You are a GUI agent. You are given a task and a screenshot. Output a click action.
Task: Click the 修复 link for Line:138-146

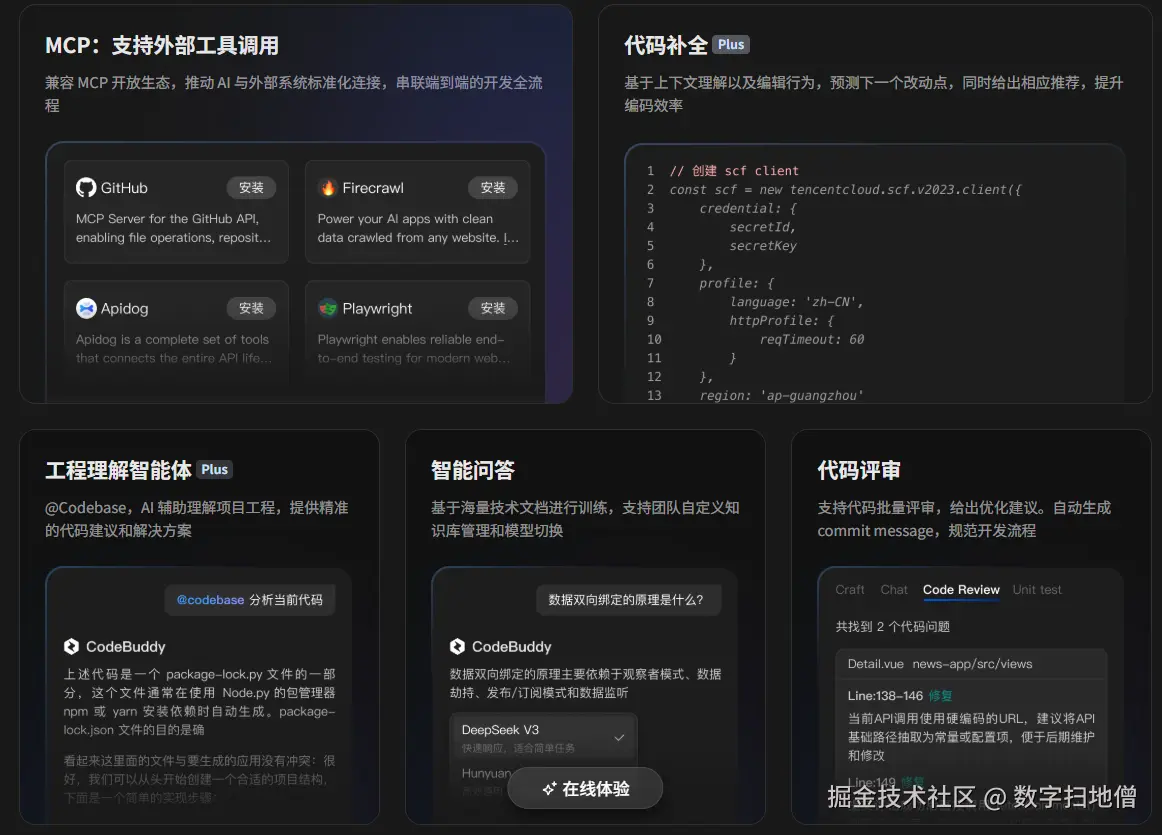940,696
